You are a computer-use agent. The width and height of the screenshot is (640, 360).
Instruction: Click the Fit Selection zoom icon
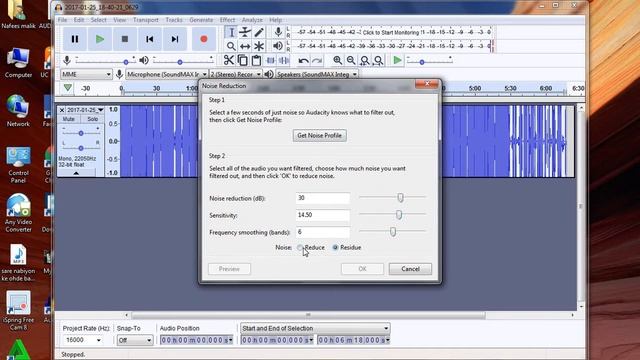click(365, 60)
